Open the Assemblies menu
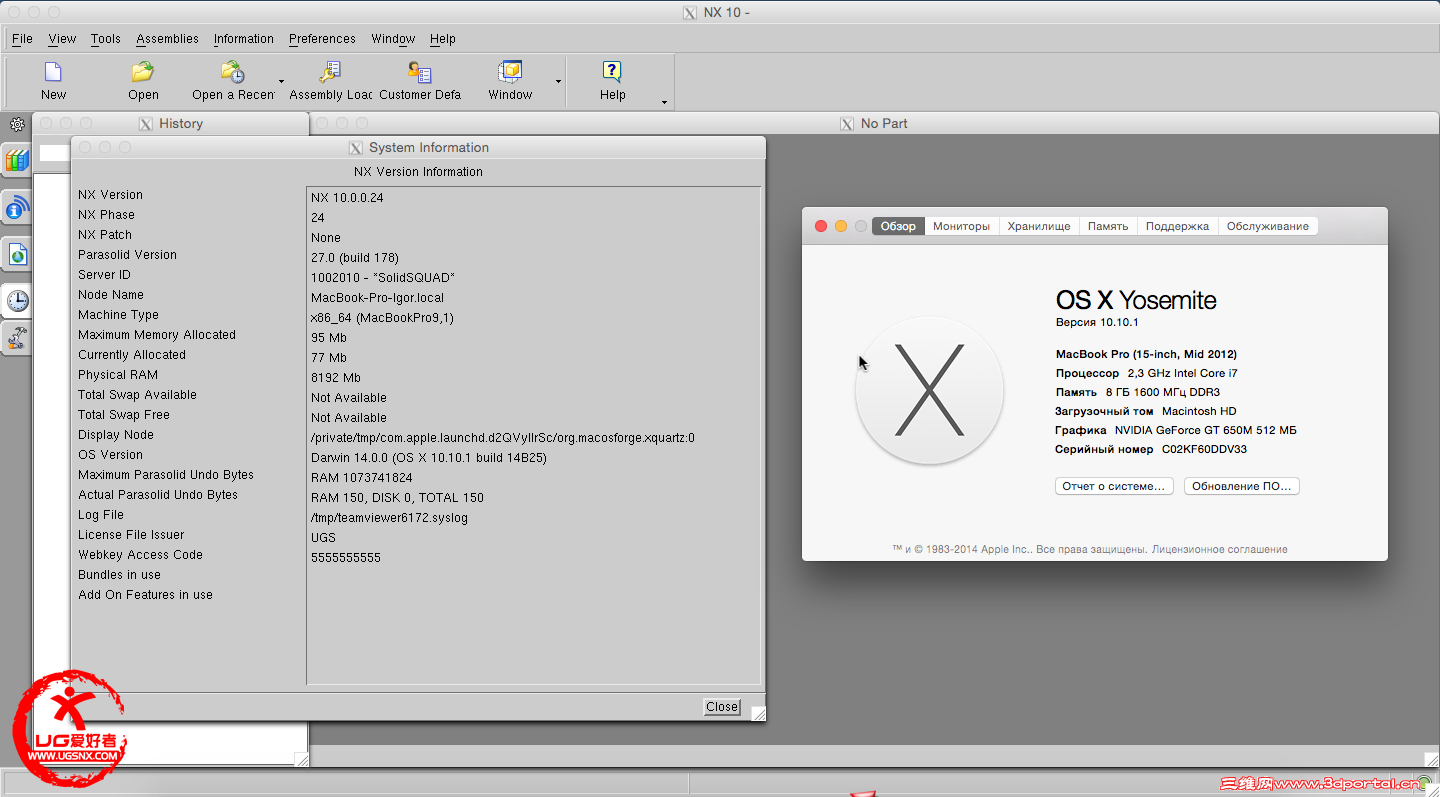1440x797 pixels. (x=167, y=39)
